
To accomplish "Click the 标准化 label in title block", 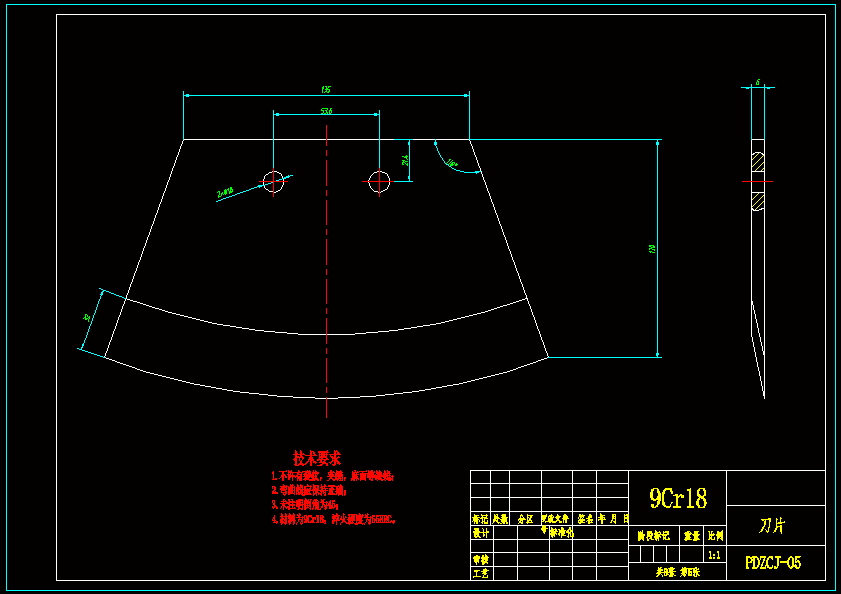I will tap(561, 533).
